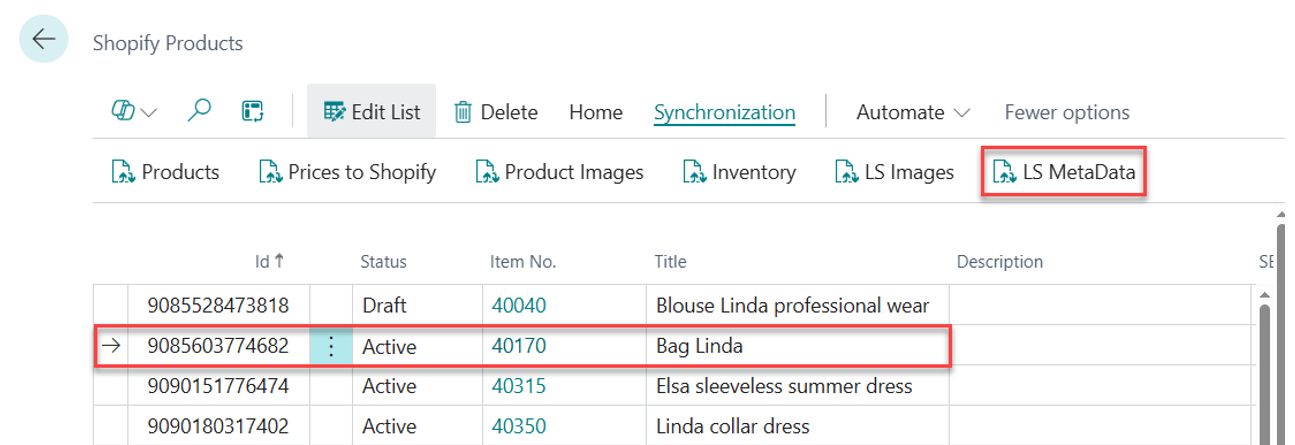Expand the Copilot dropdown chevron
The height and width of the screenshot is (445, 1295).
150,113
